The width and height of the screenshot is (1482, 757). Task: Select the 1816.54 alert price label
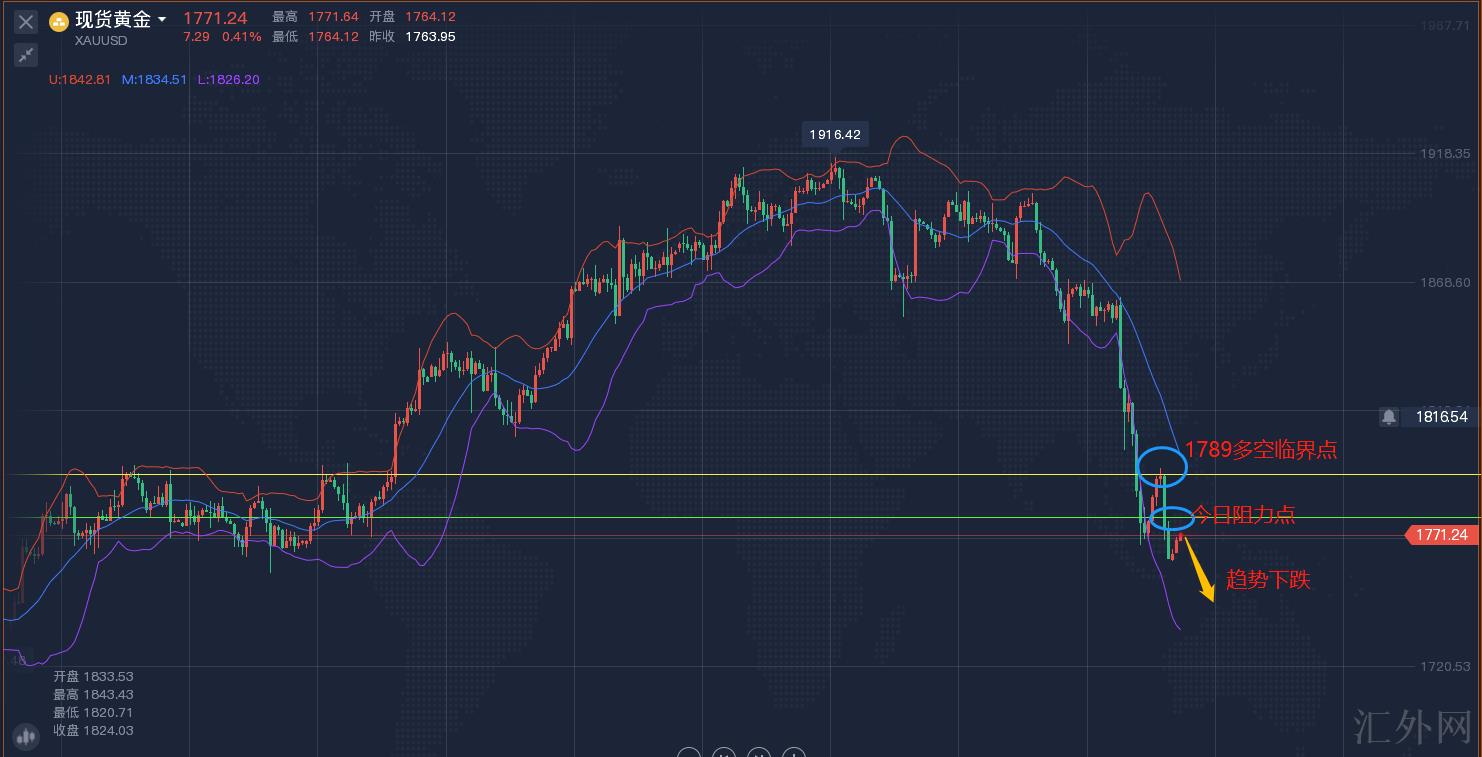[1441, 417]
